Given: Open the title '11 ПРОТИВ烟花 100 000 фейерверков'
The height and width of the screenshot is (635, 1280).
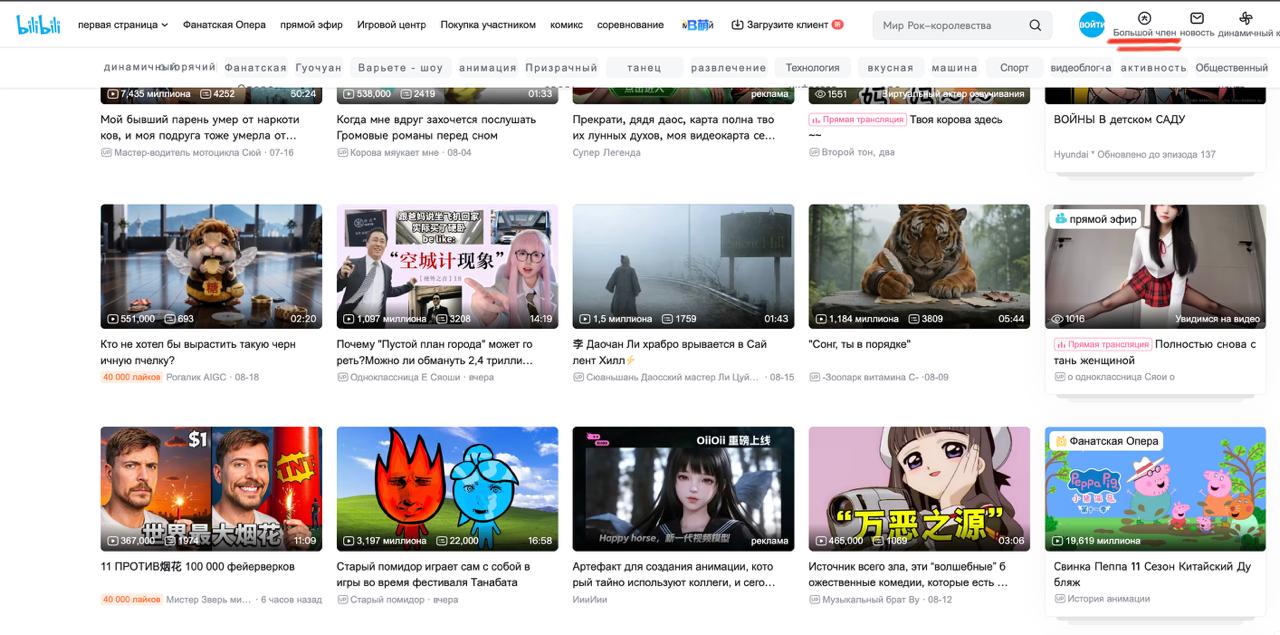Looking at the screenshot, I should (198, 566).
